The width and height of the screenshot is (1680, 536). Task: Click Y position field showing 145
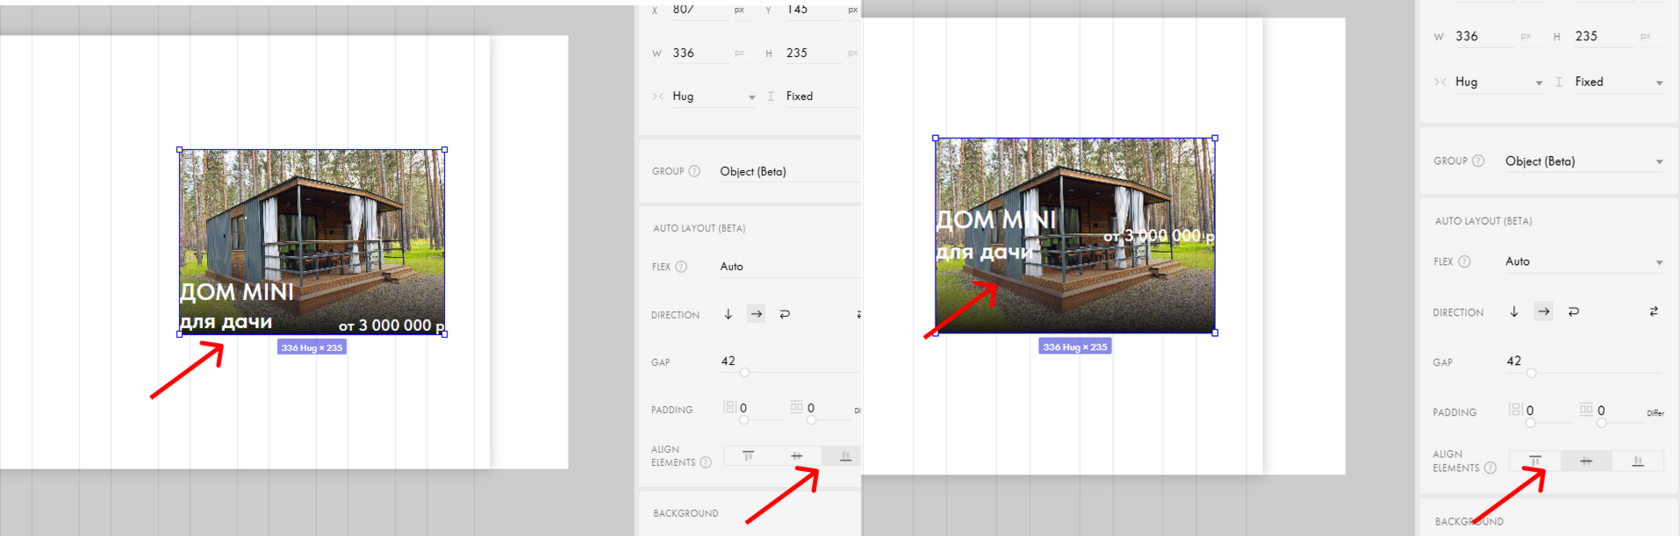click(815, 10)
